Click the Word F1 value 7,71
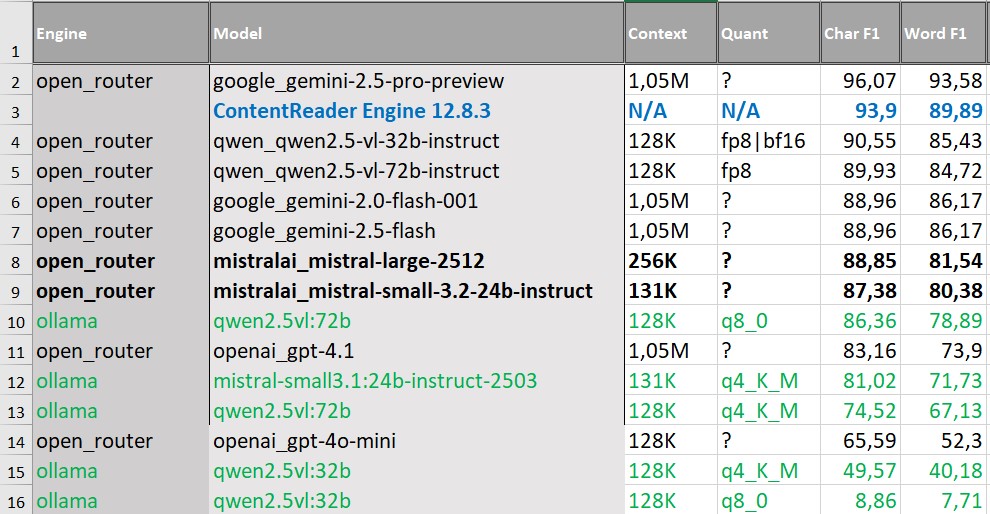990x514 pixels. [x=943, y=501]
